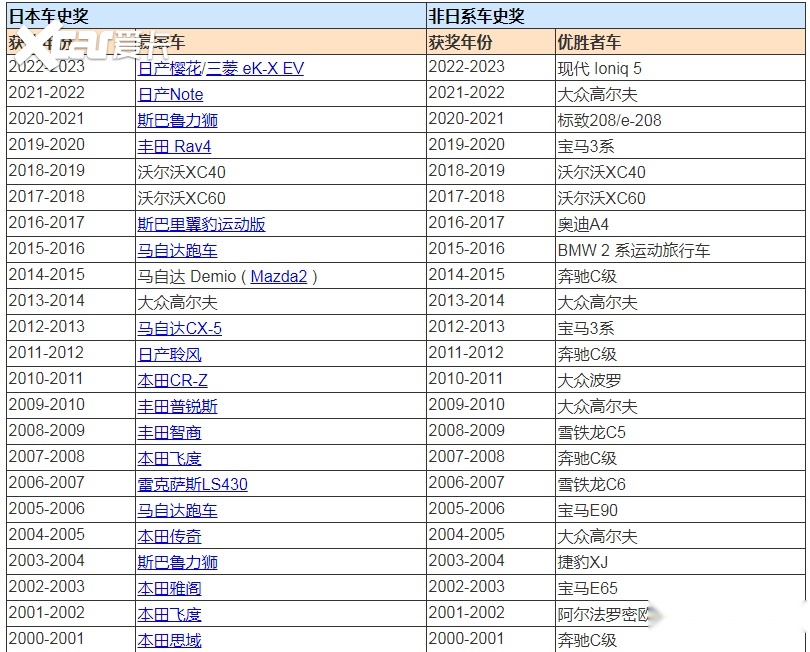Screen dimensions: 810x652
Task: Click the 雷克萨斯LS430 link
Action: click(x=193, y=484)
